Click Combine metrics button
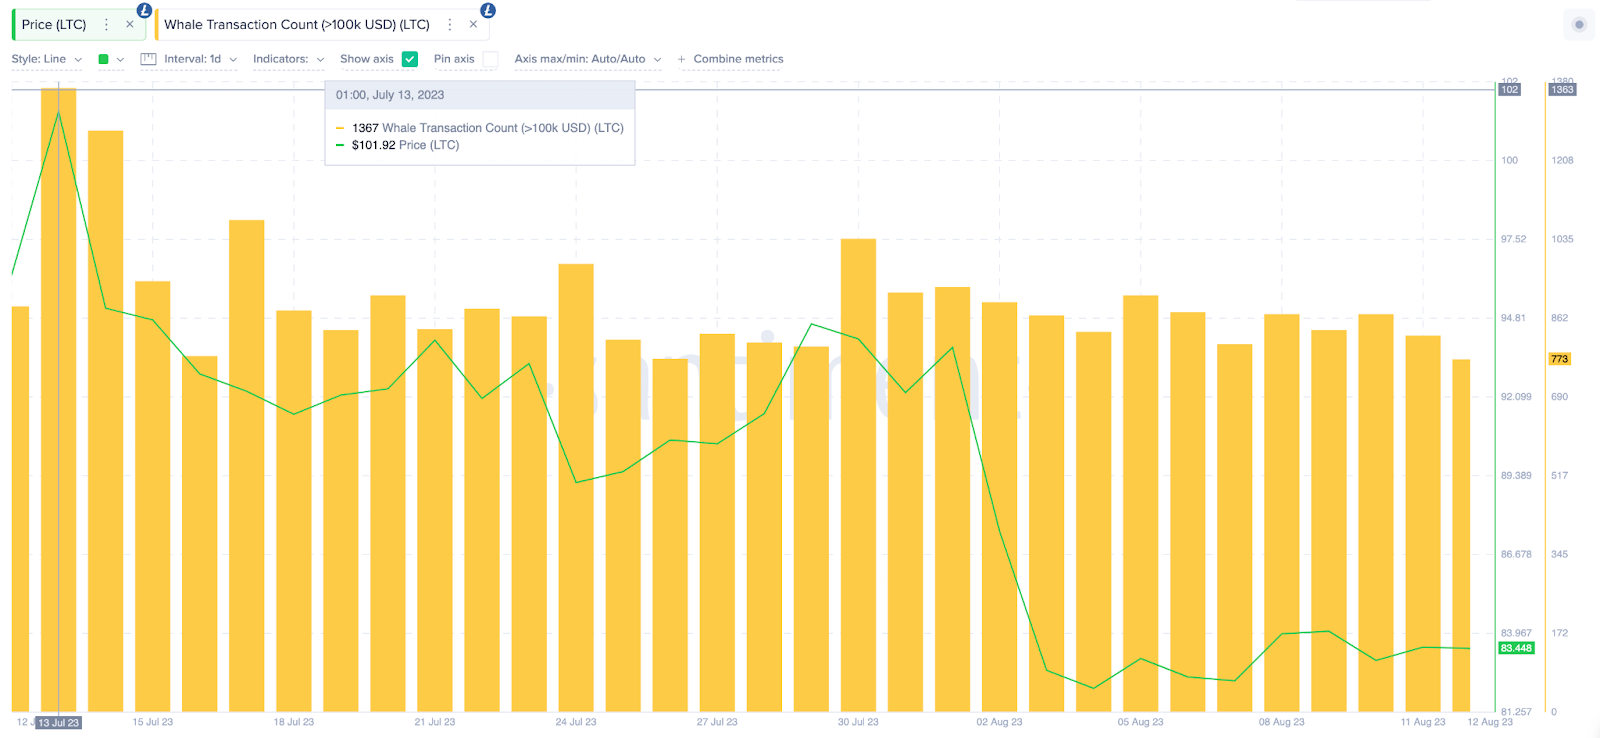This screenshot has height=738, width=1600. click(x=731, y=59)
